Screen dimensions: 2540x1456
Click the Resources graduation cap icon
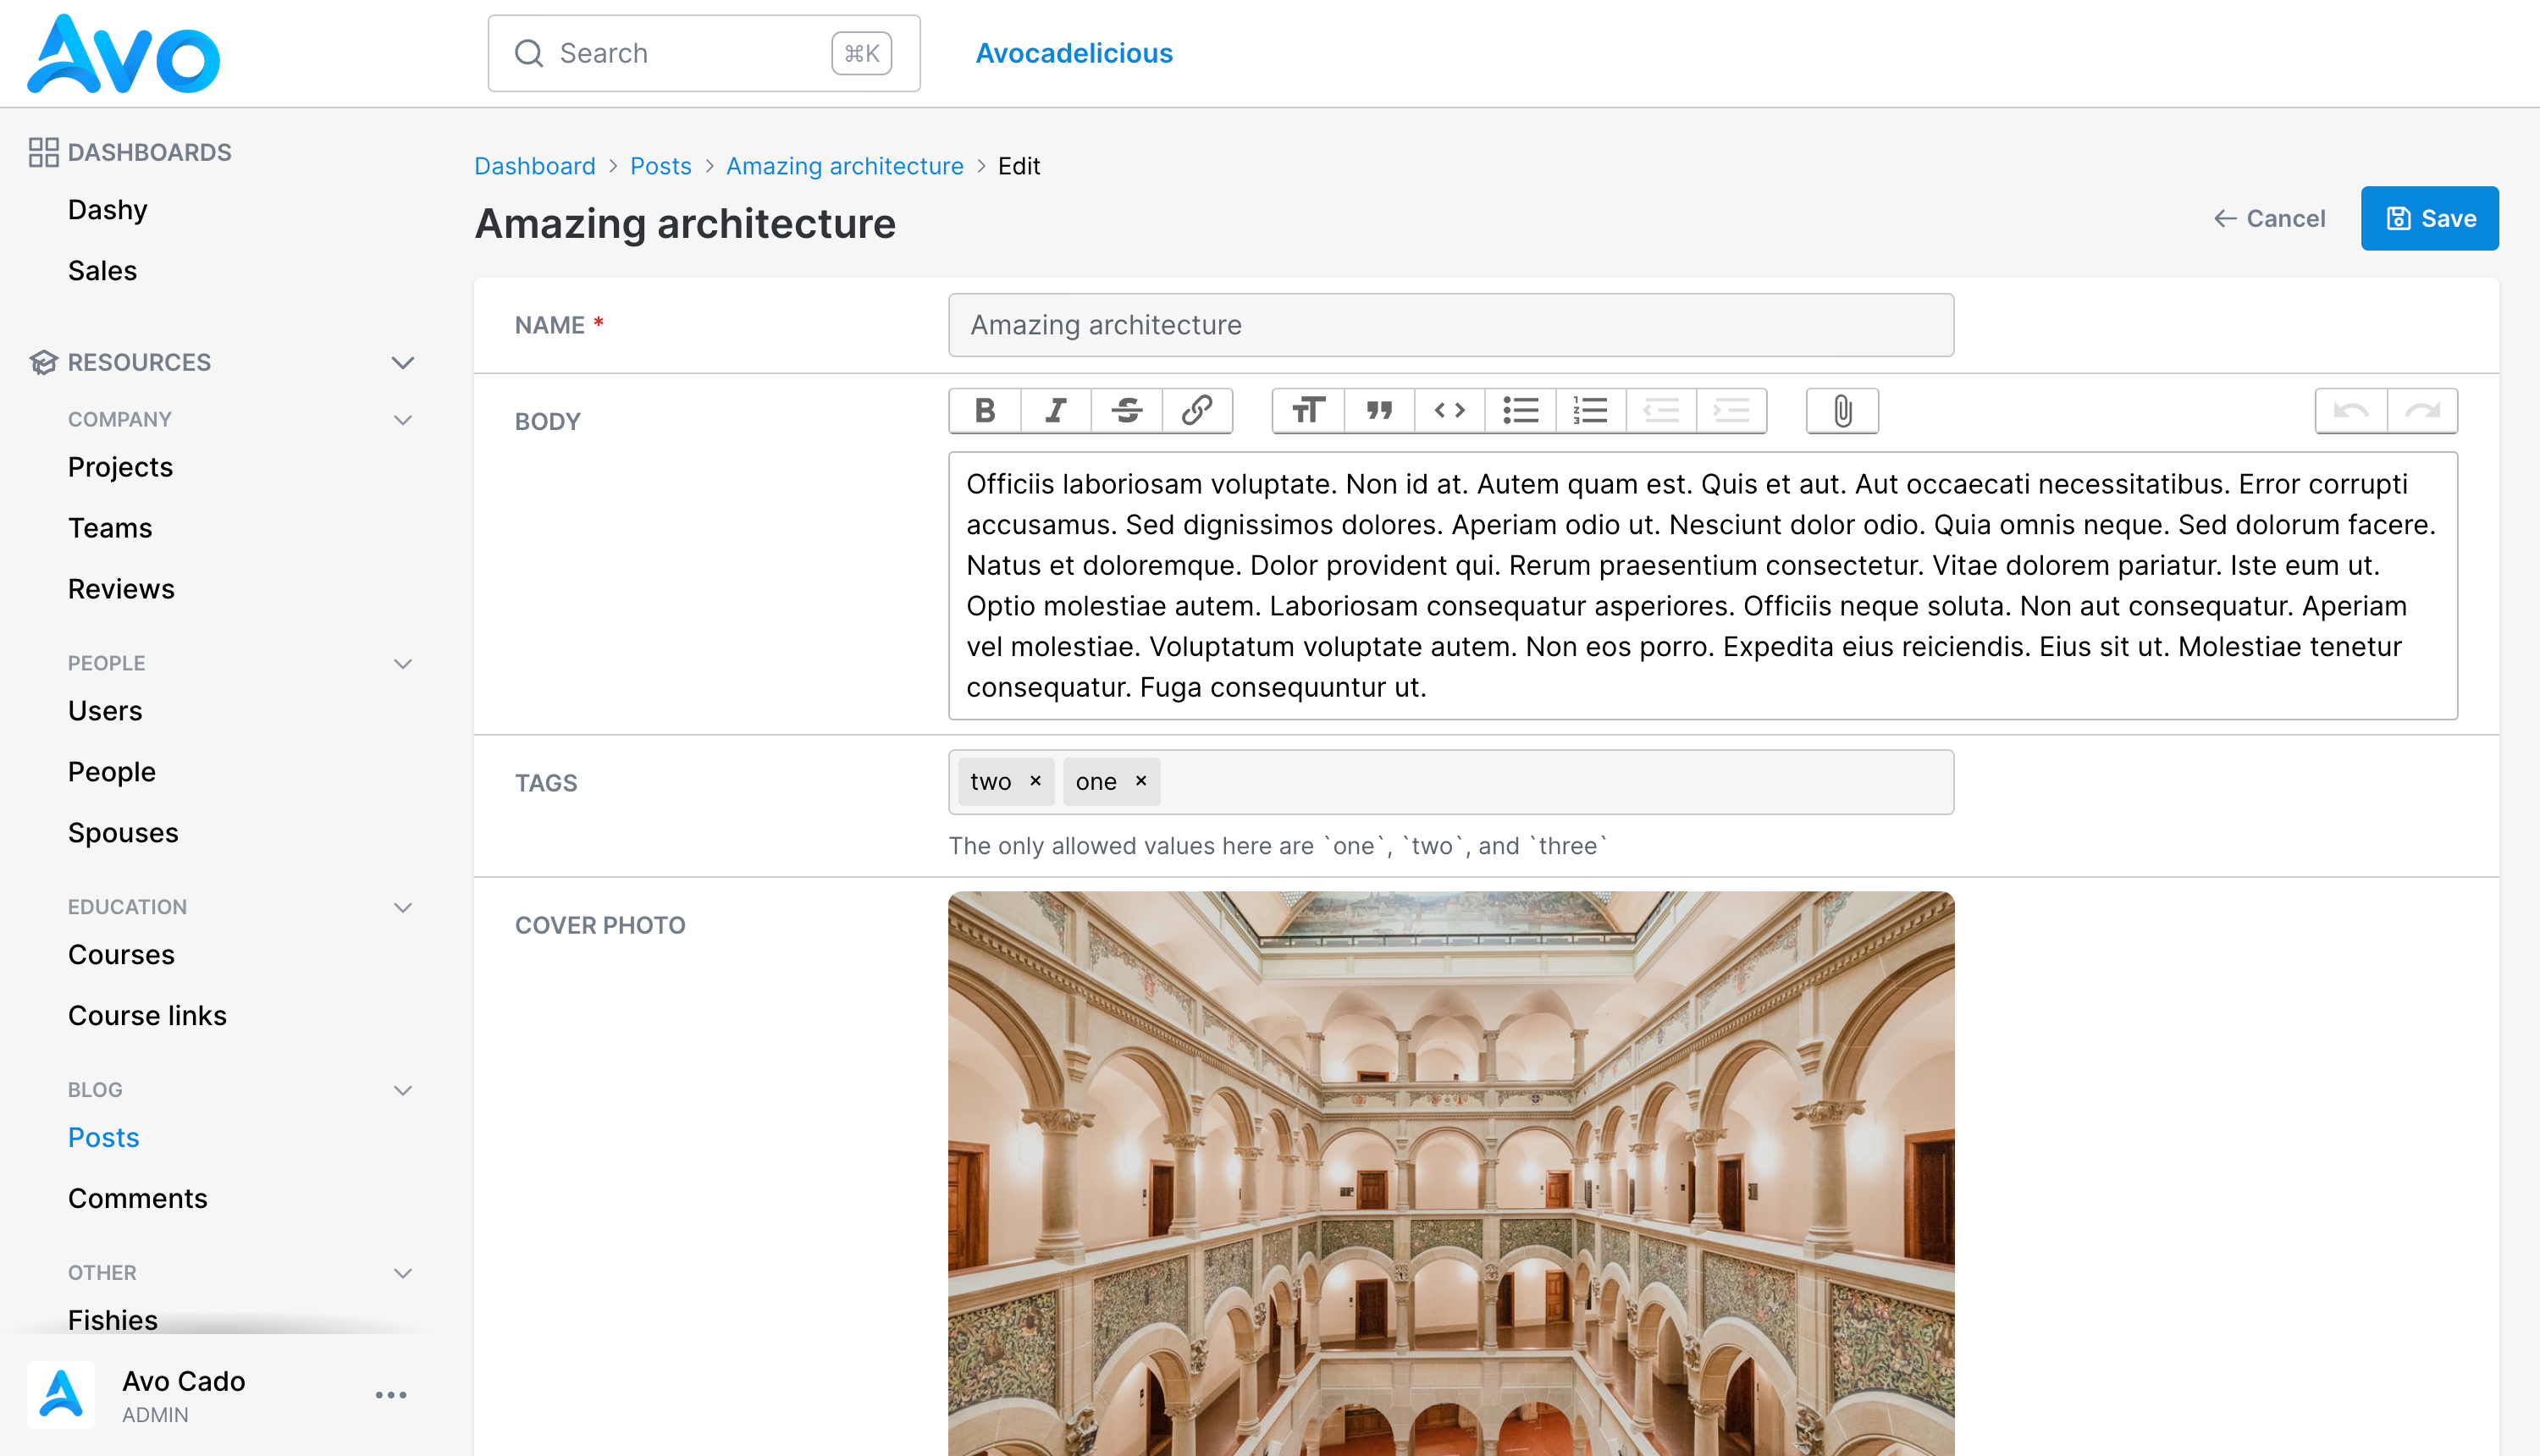click(43, 362)
